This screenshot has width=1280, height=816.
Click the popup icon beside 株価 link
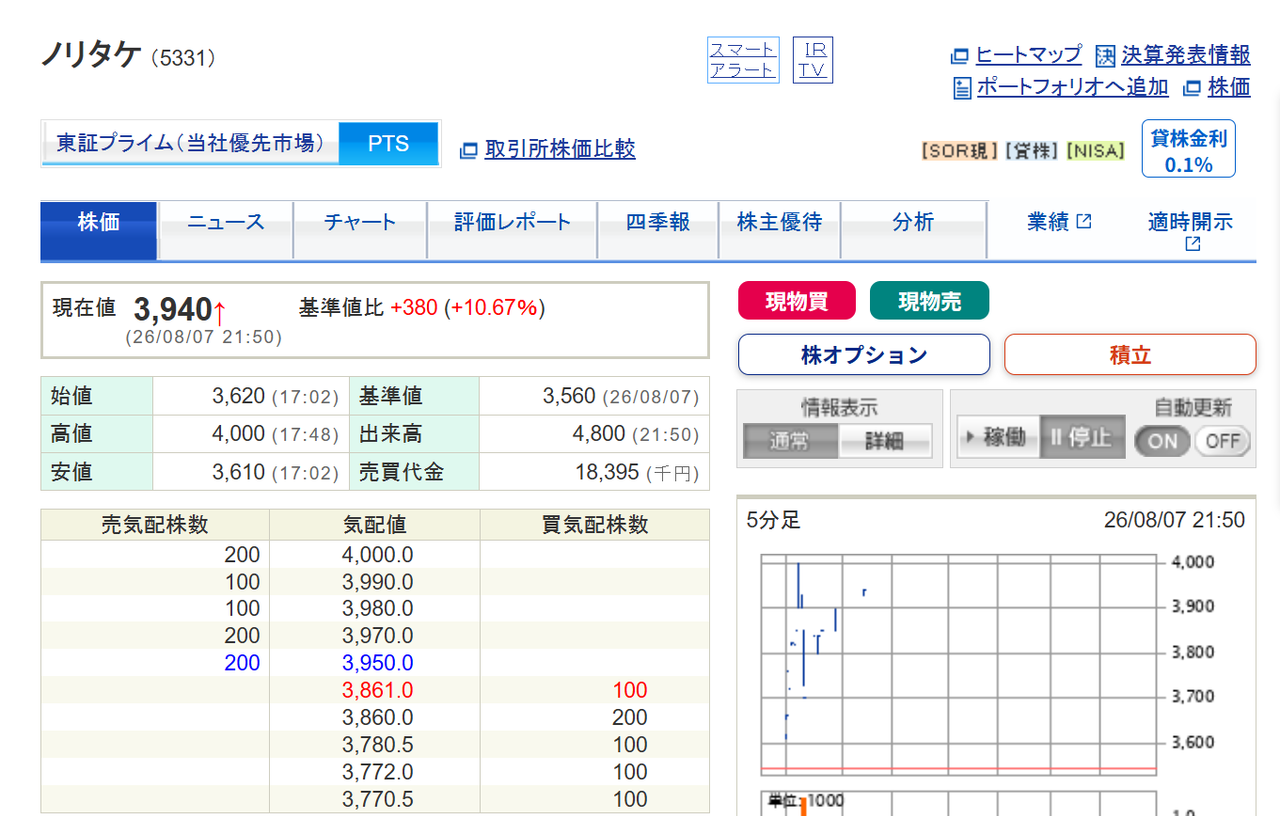[x=1191, y=88]
